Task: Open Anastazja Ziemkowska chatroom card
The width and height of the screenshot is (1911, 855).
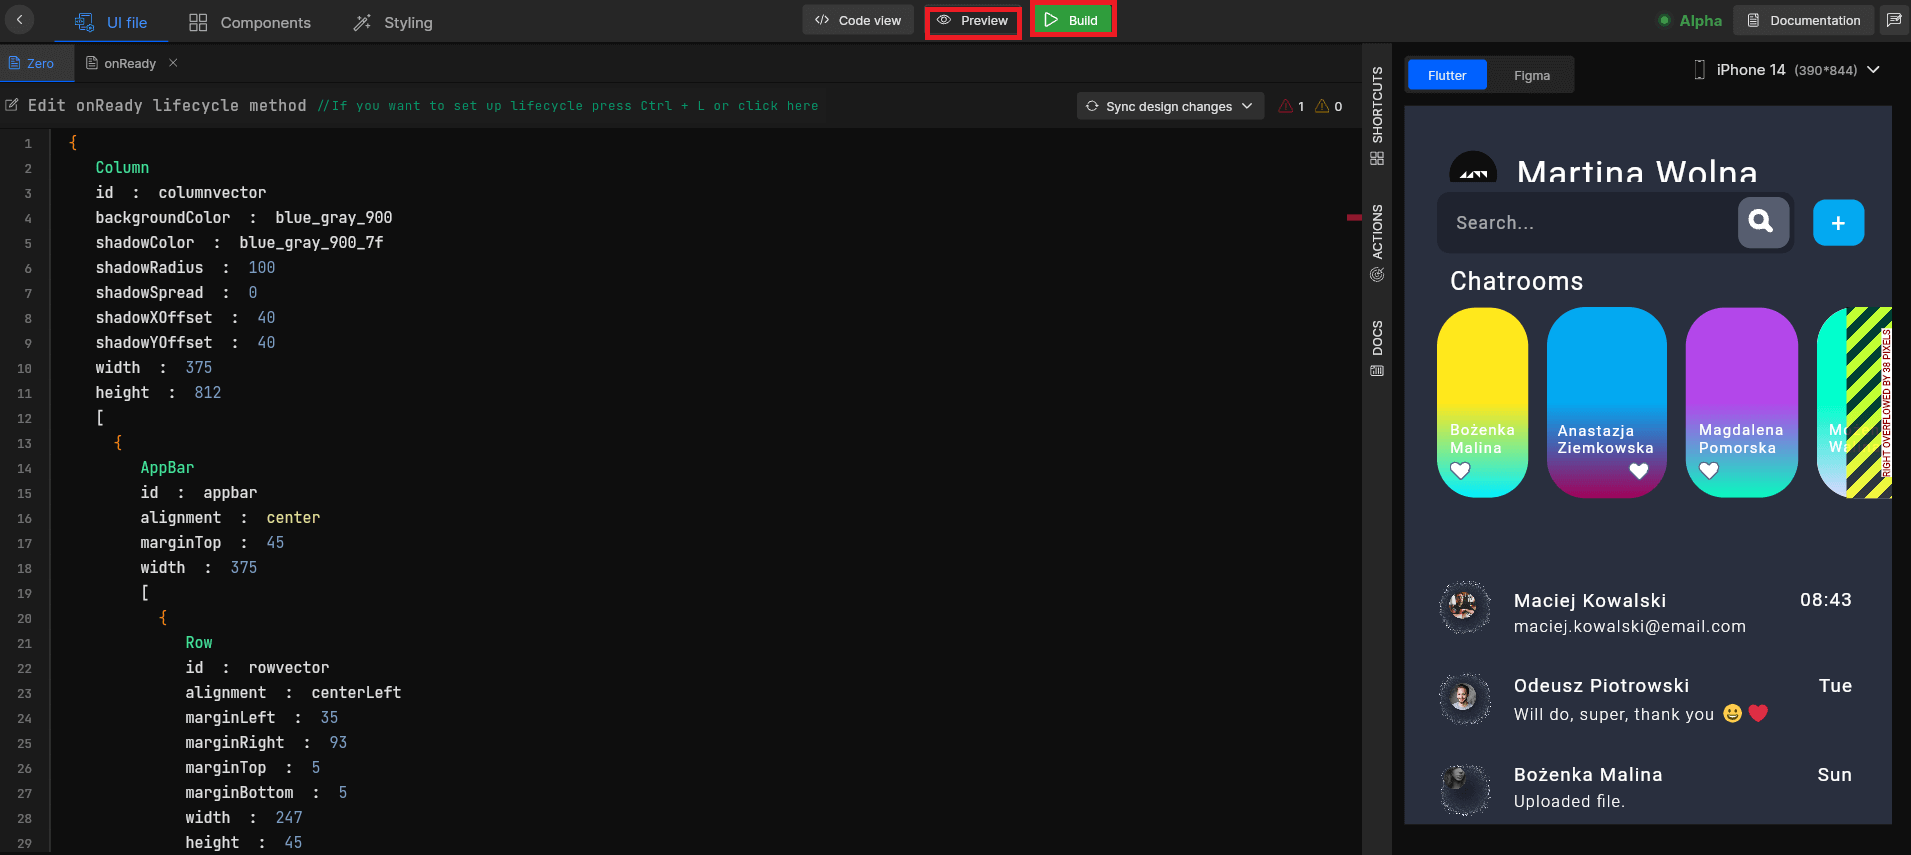Action: pyautogui.click(x=1606, y=402)
